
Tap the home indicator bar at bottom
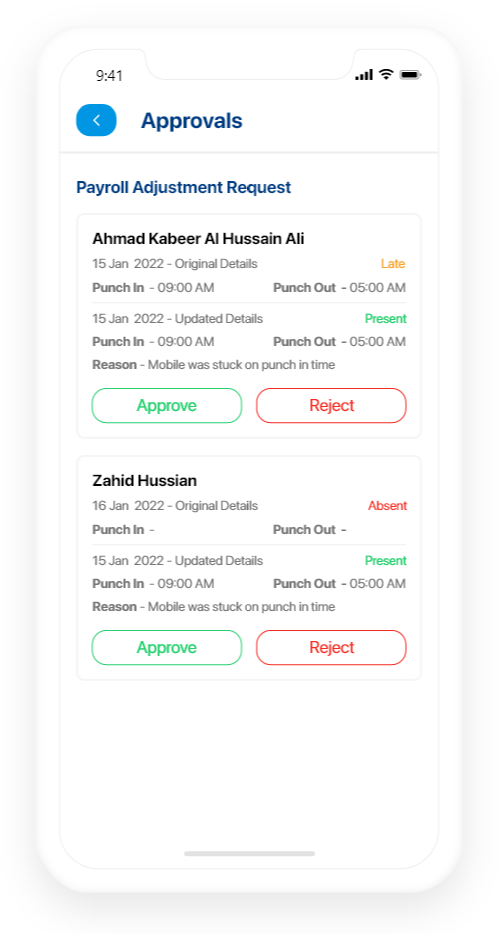(x=250, y=854)
